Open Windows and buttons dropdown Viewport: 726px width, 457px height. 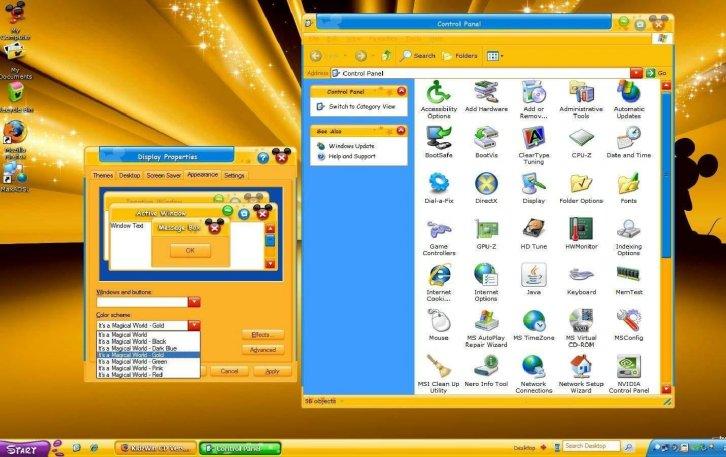[194, 302]
